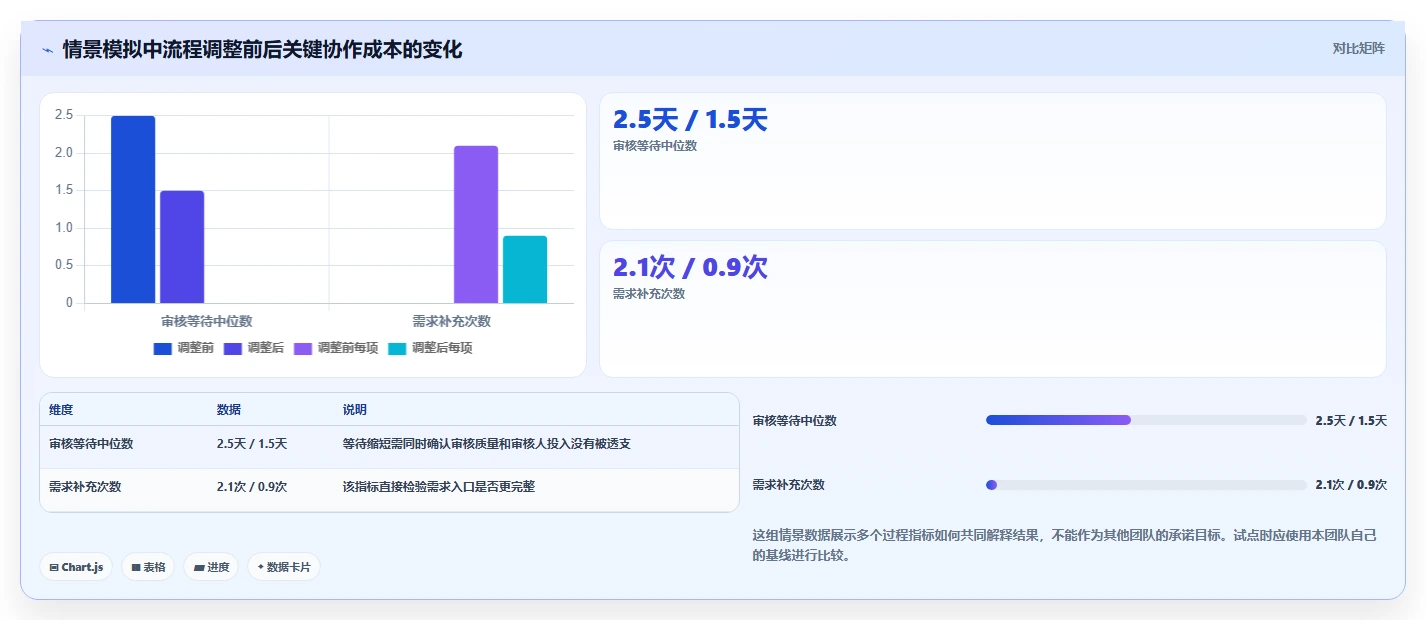Toggle the 调整后 legend entry
The width and height of the screenshot is (1426, 620).
(254, 348)
